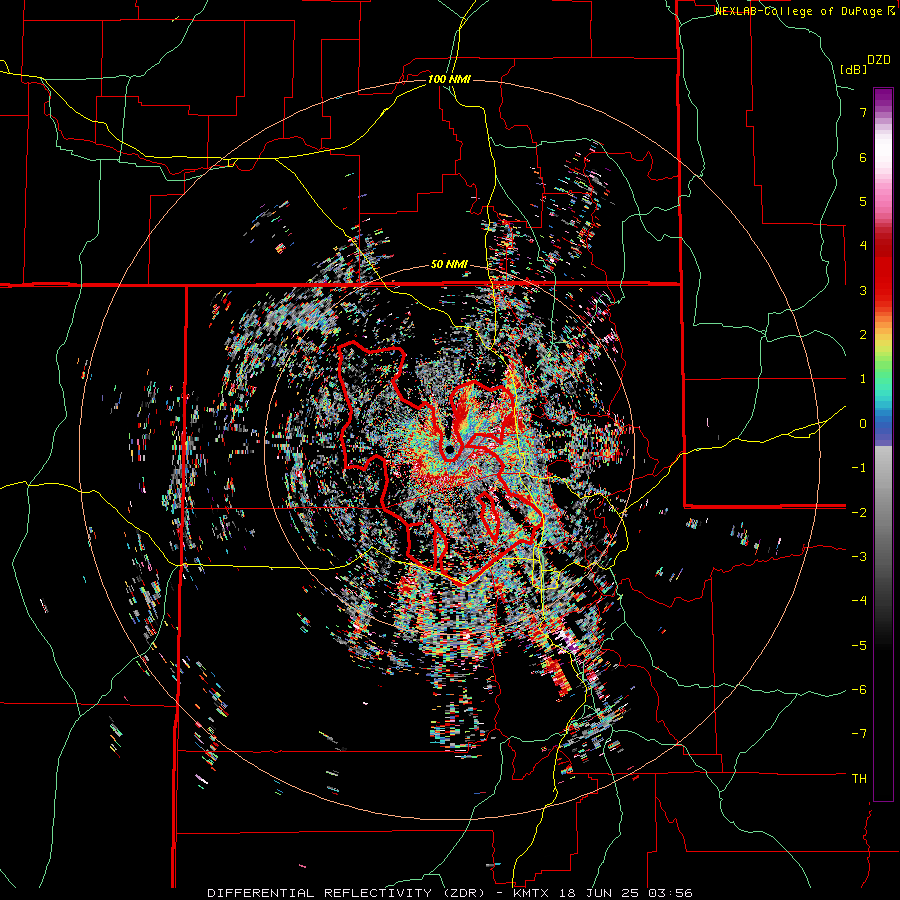Click the 2 tick label on the scale
This screenshot has width=900, height=900.
click(863, 335)
